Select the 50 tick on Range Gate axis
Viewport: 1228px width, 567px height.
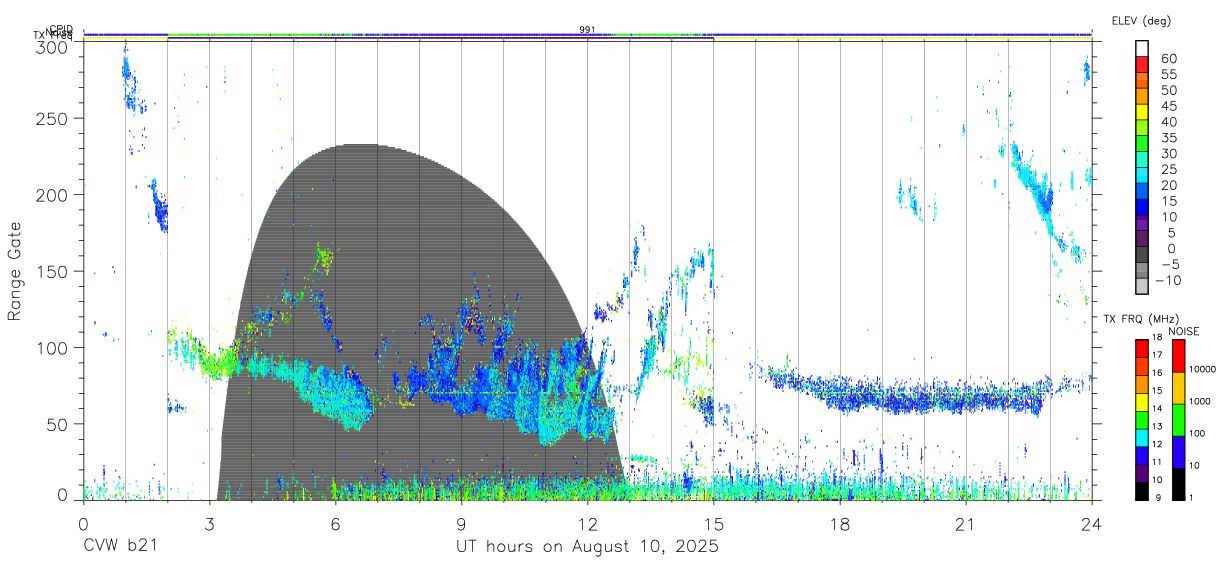59,424
